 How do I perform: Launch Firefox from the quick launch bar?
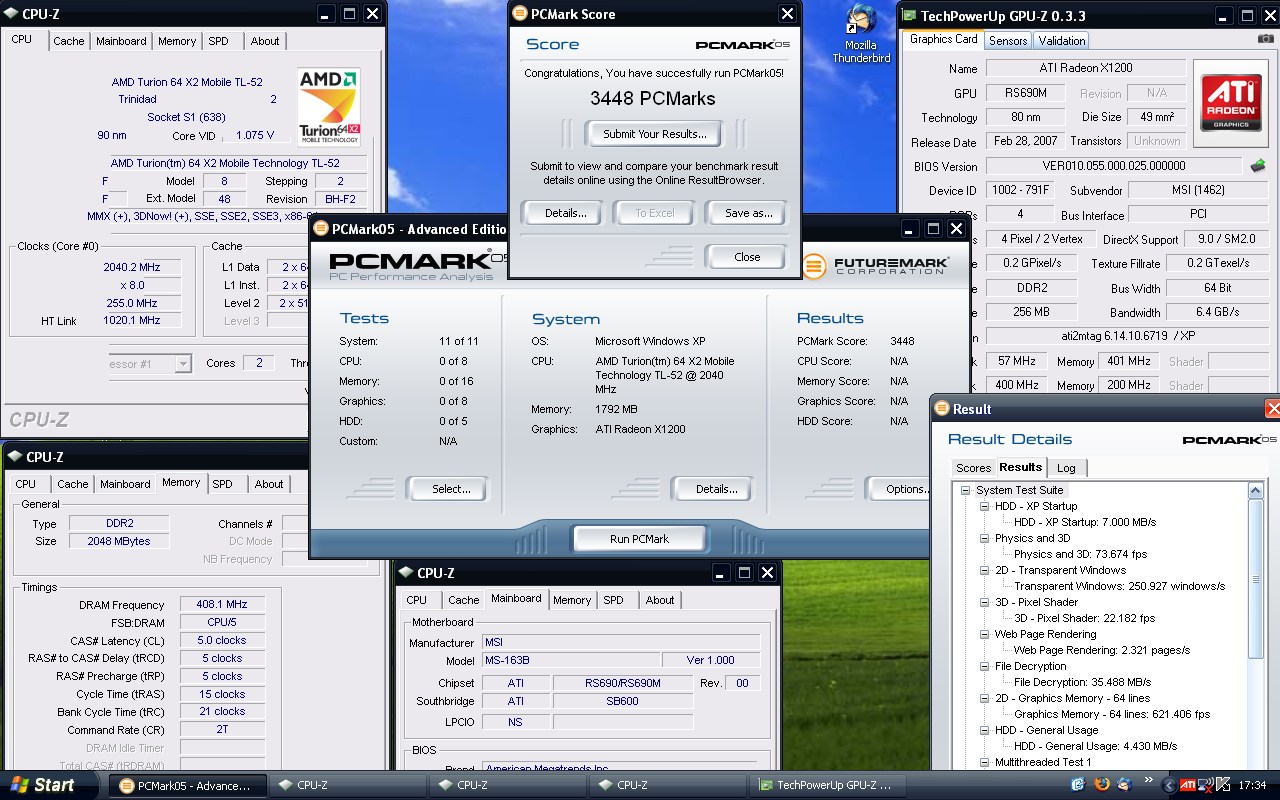1102,784
